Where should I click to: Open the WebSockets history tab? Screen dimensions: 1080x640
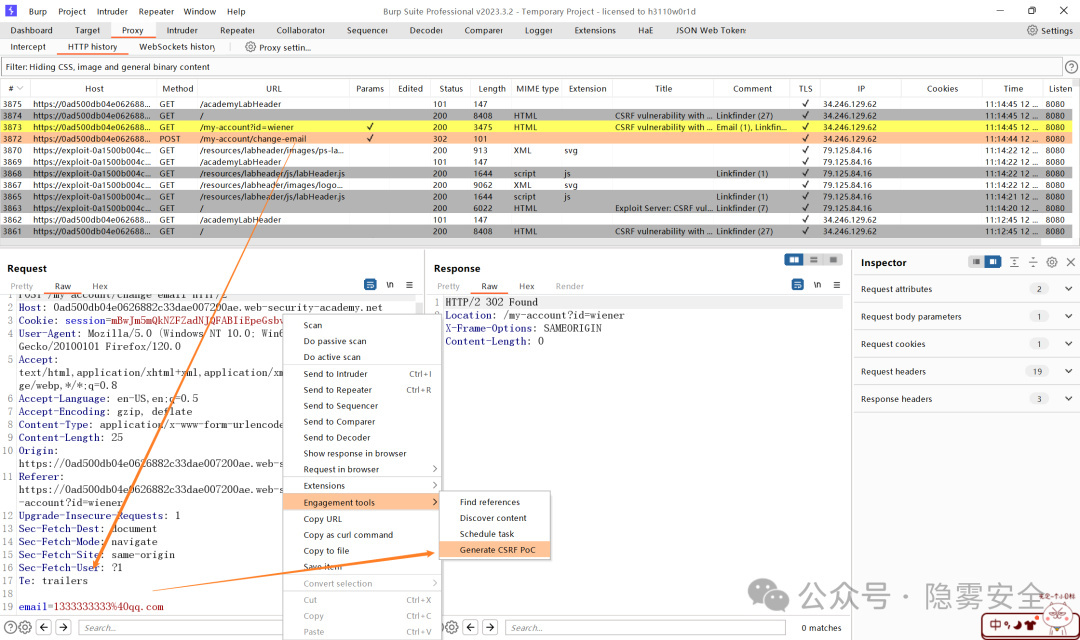tap(177, 47)
